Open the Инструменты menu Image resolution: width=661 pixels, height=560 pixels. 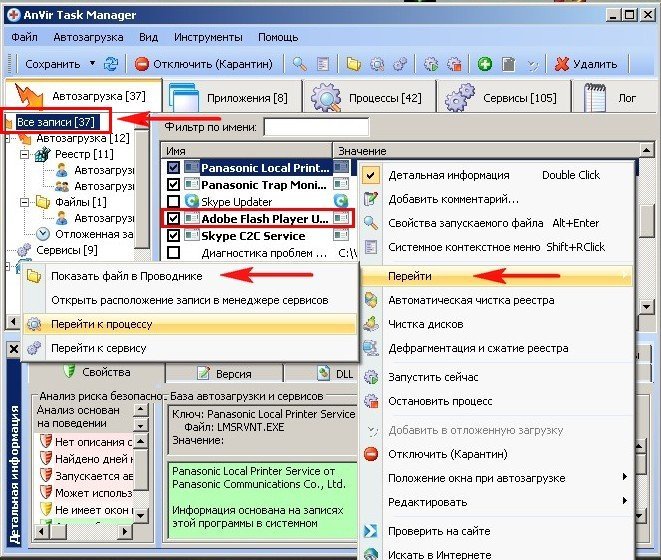(208, 37)
